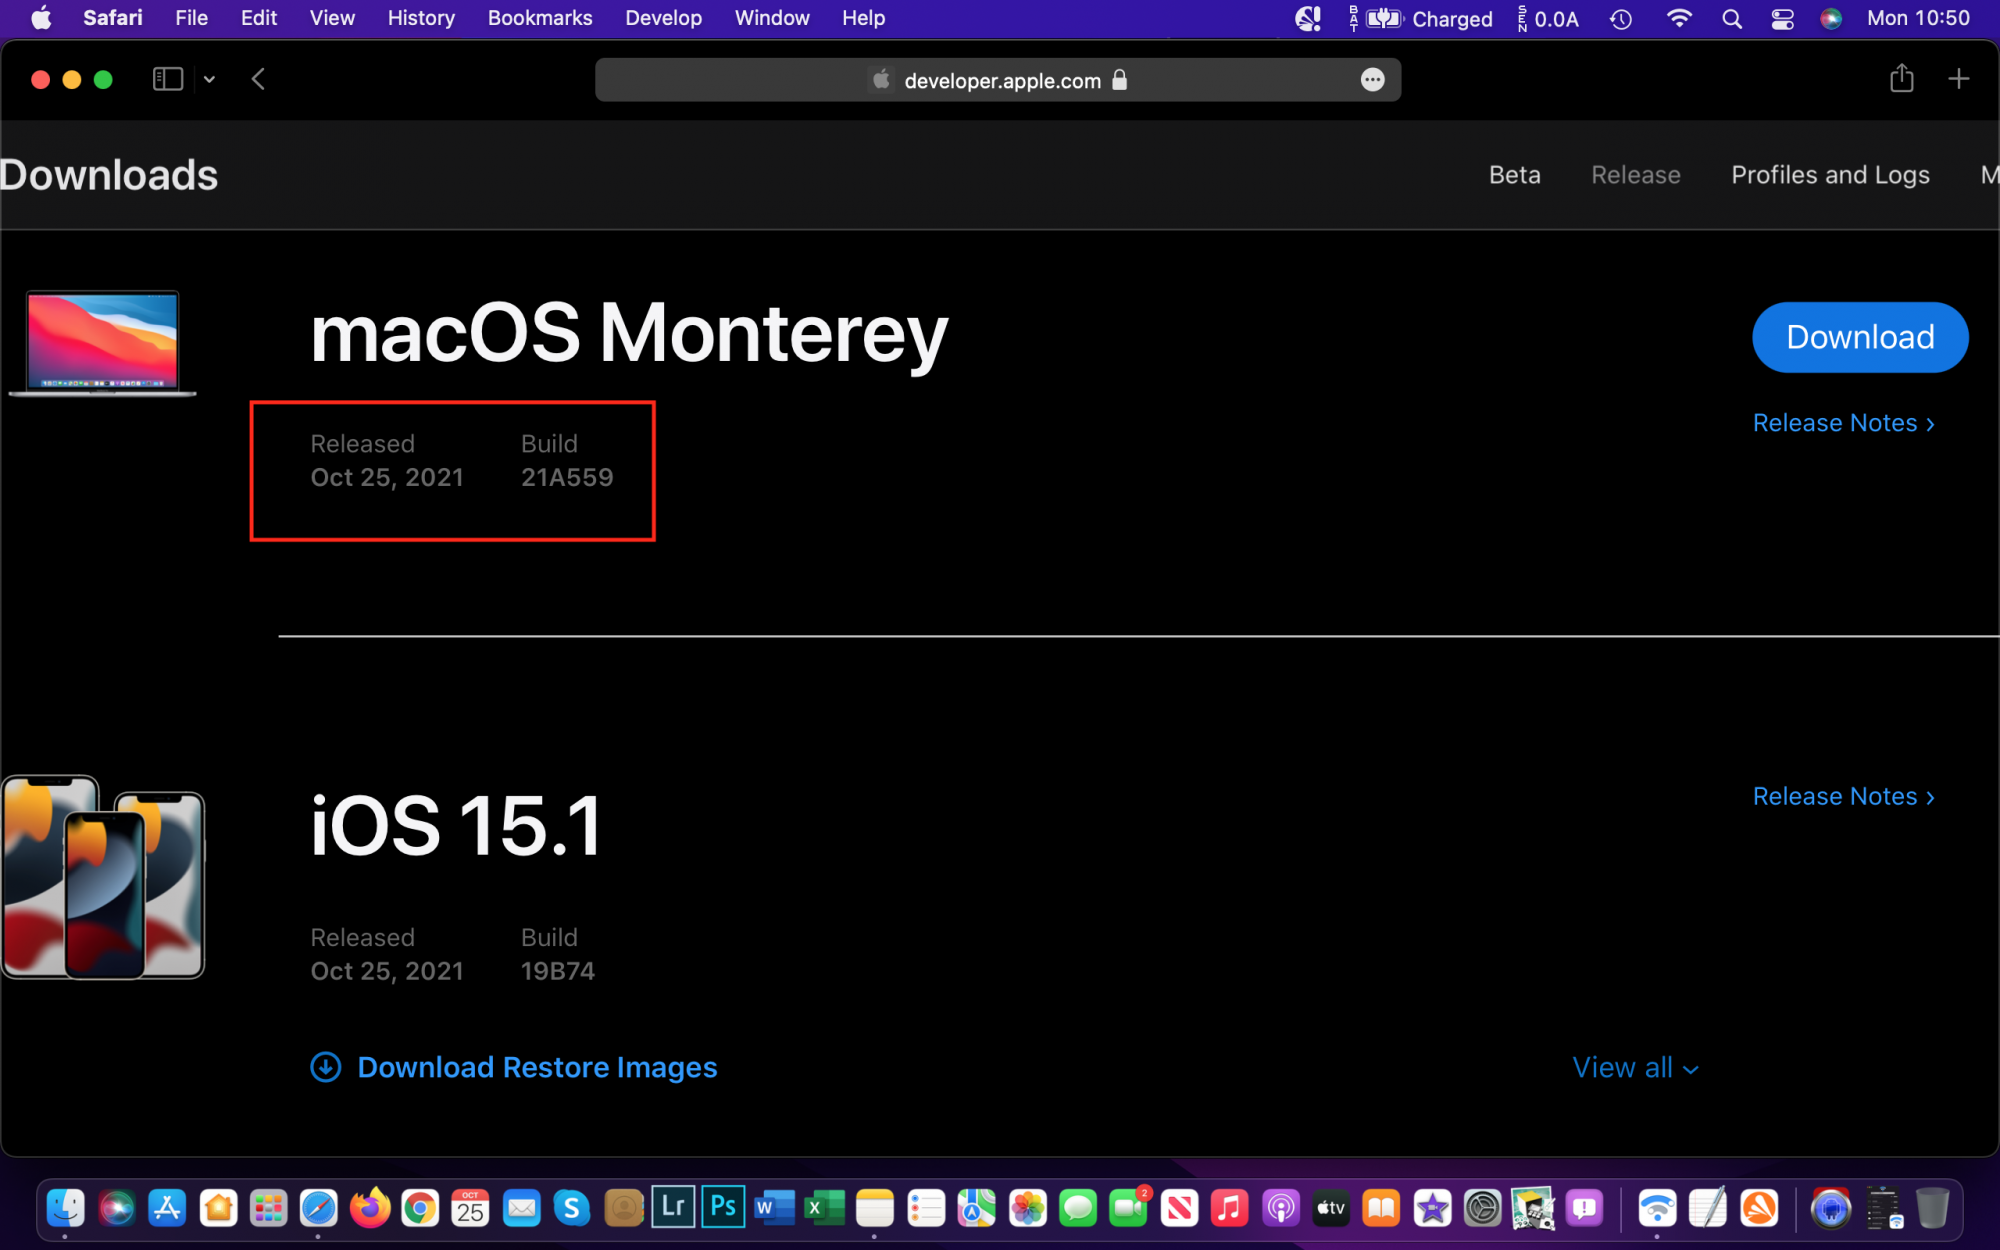Viewport: 2000px width, 1250px height.
Task: Open Release Notes for macOS Monterey
Action: [x=1843, y=423]
